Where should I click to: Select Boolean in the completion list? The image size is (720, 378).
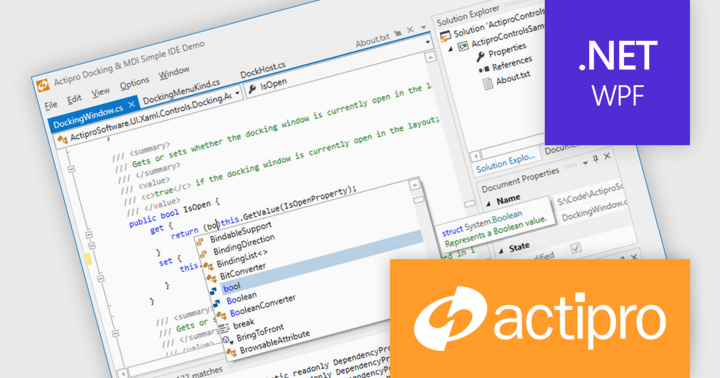tap(242, 298)
